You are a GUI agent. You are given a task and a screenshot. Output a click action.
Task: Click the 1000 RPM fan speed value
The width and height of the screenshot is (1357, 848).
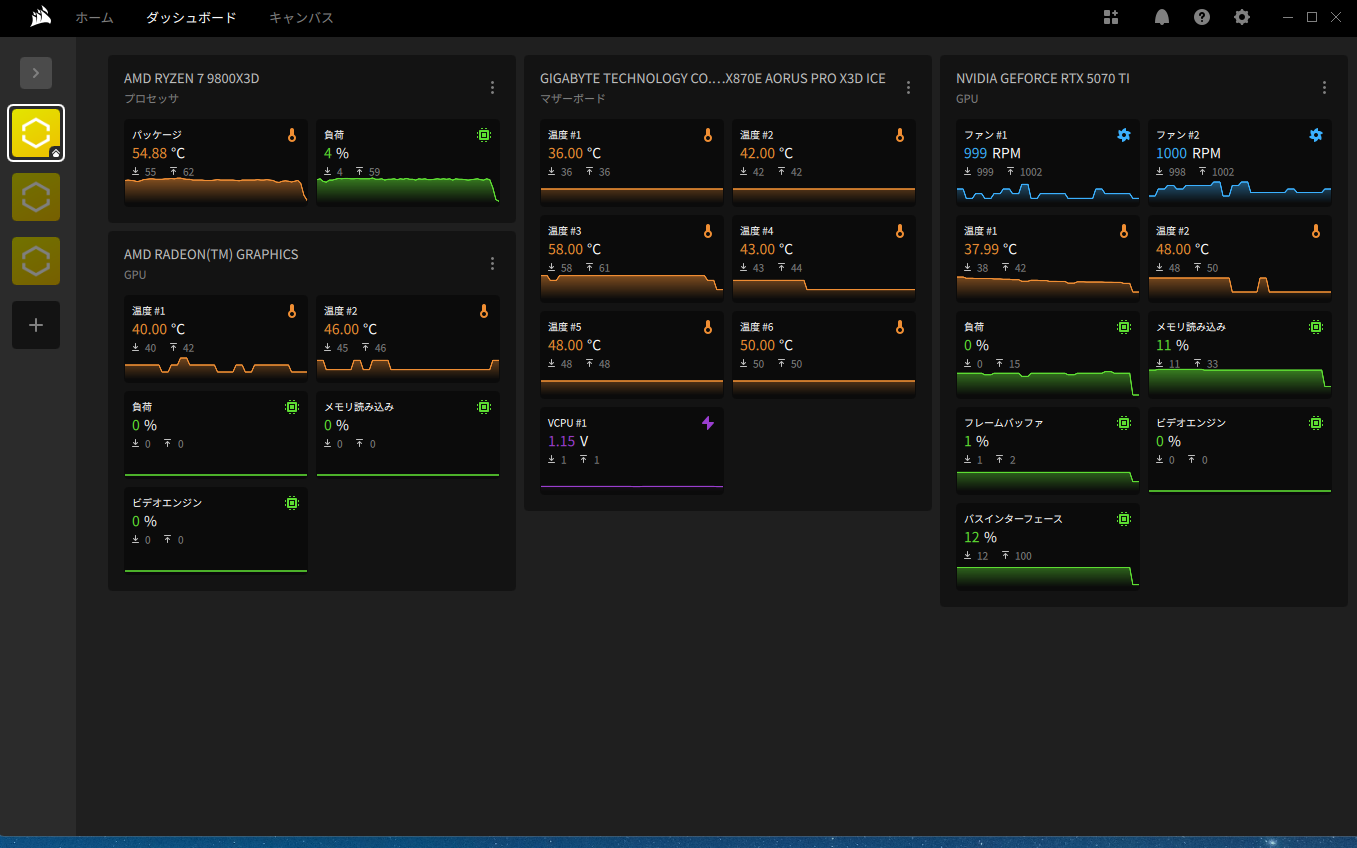pyautogui.click(x=1188, y=154)
